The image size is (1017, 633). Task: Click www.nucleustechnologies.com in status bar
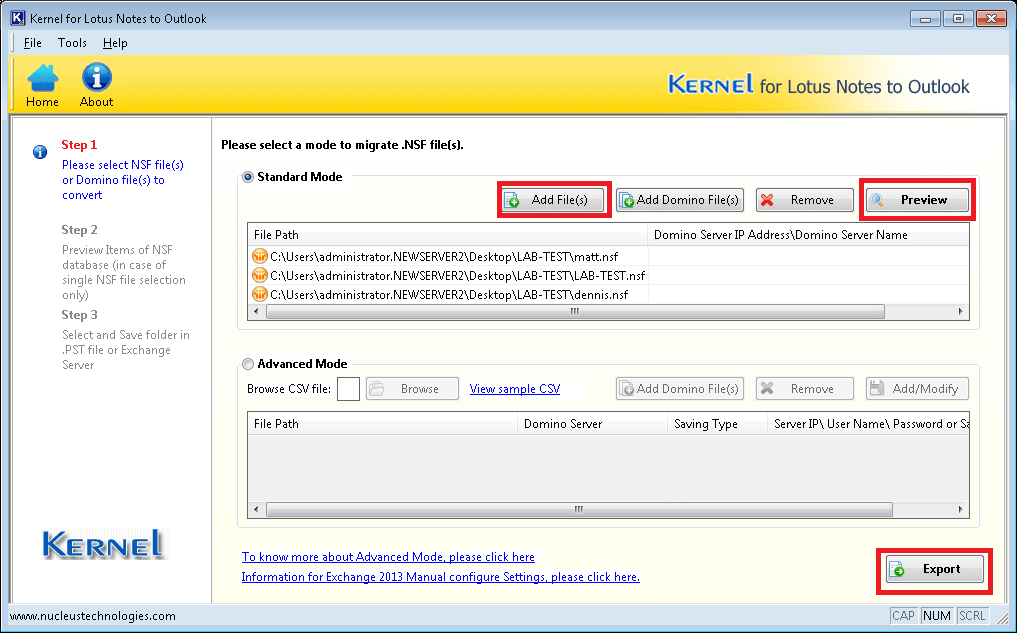click(x=93, y=615)
